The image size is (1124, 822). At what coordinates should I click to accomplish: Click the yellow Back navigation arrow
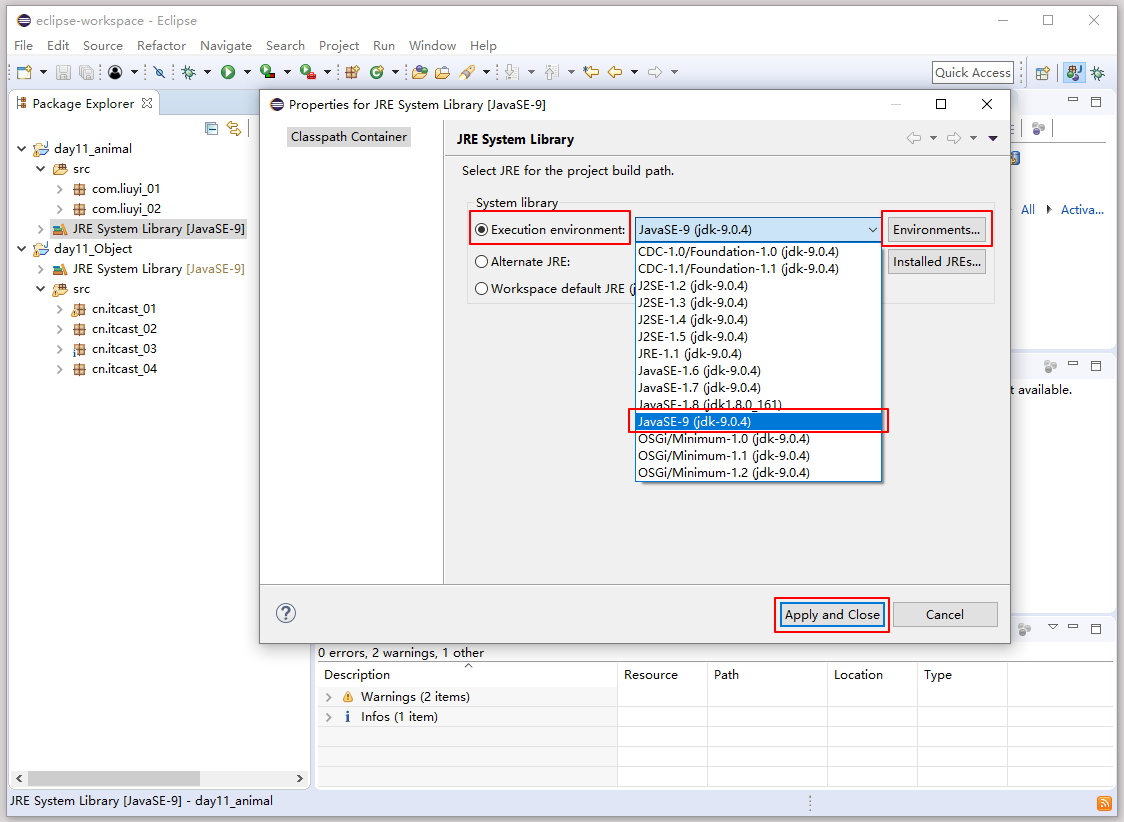click(x=614, y=72)
